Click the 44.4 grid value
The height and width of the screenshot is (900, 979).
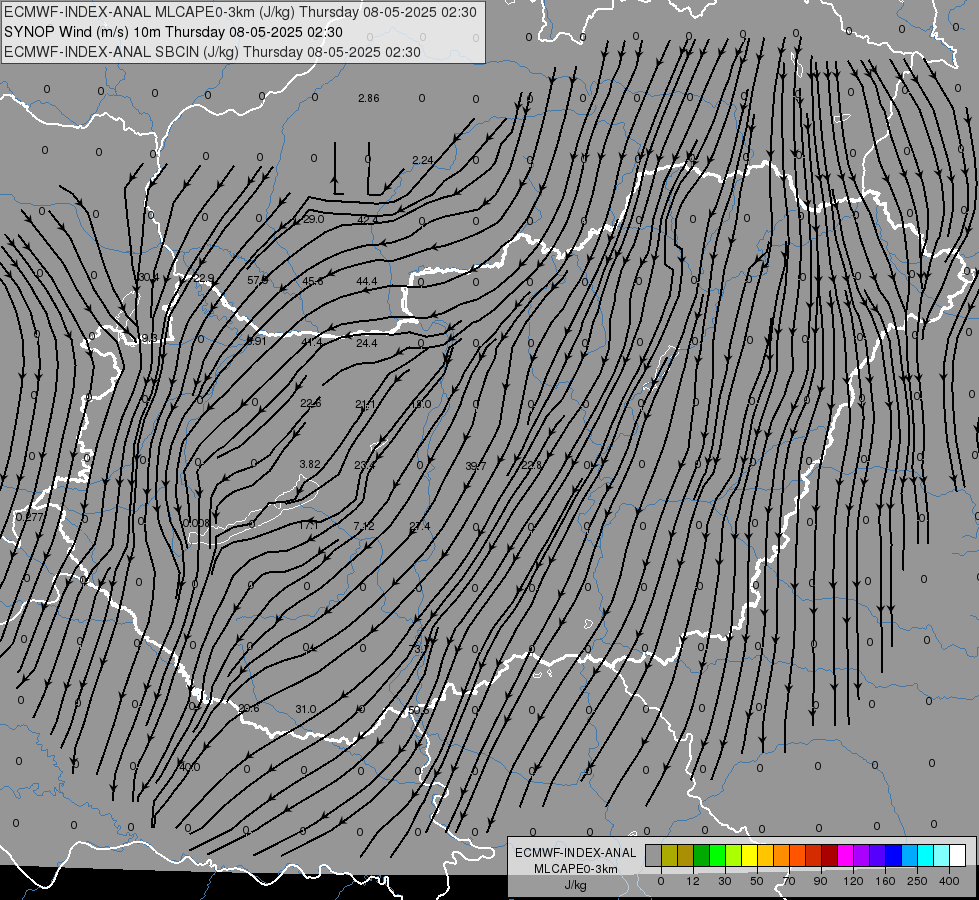367,282
